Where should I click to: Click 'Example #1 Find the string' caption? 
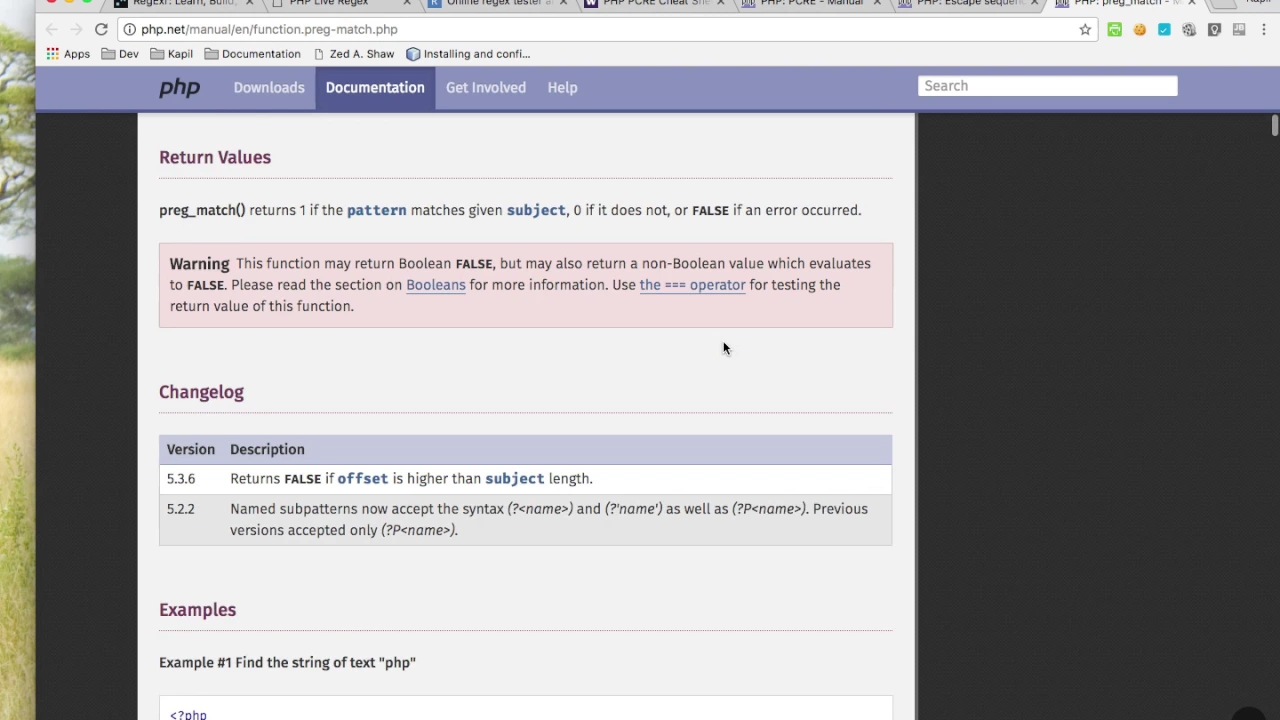287,663
